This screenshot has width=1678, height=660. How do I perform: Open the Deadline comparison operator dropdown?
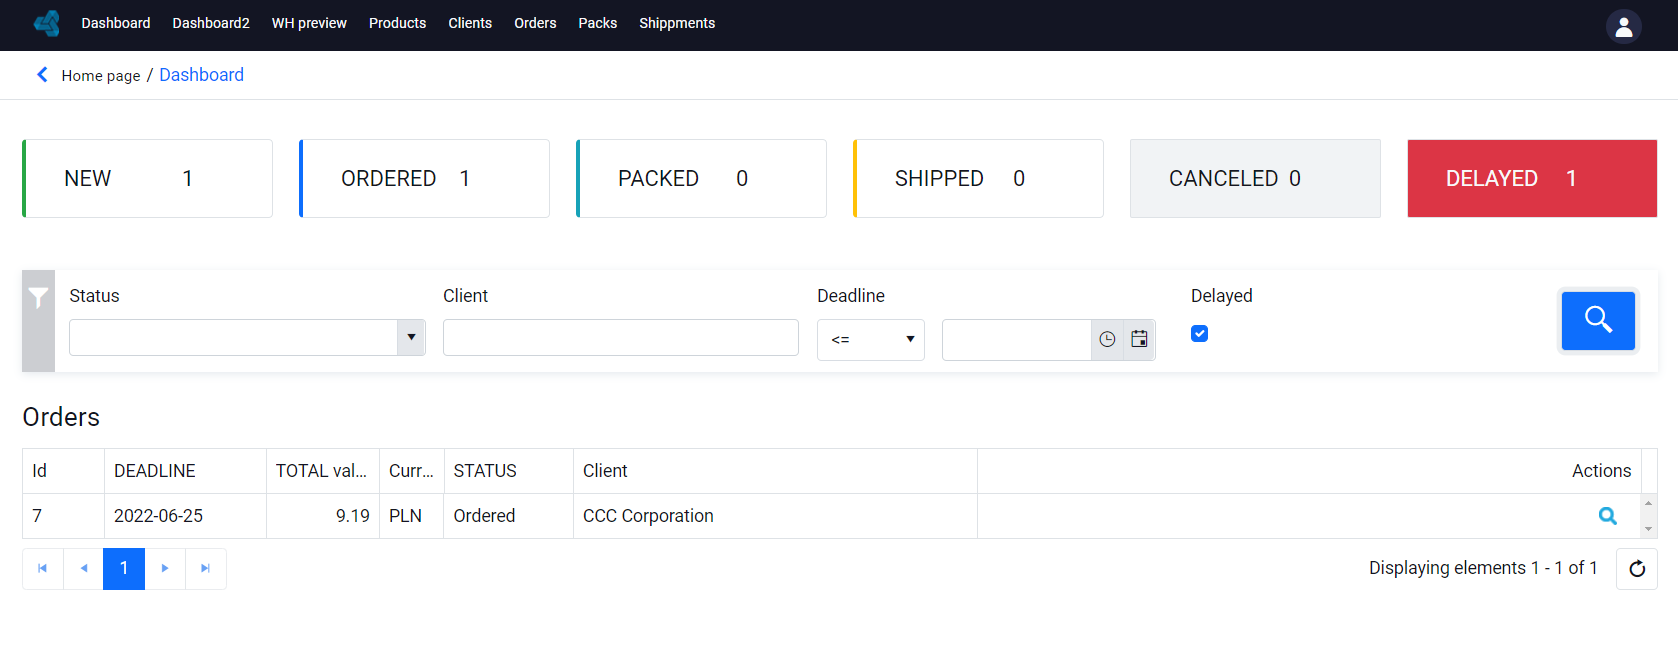pyautogui.click(x=871, y=340)
